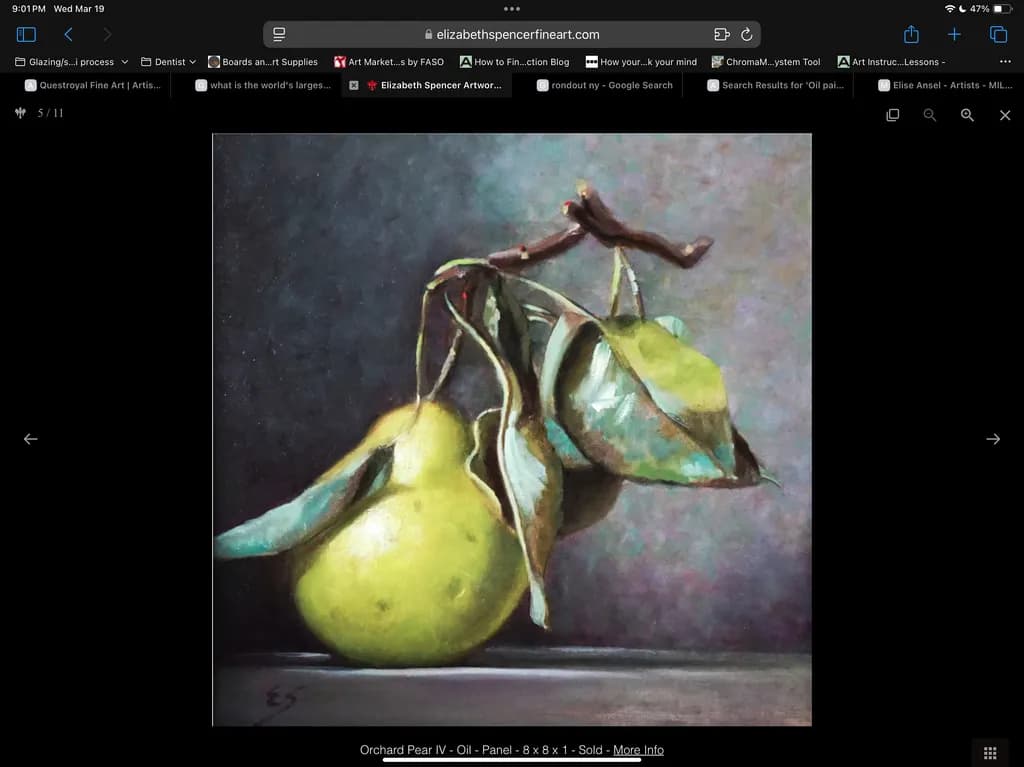Open the Art Instruc...Lessons bookmark
Viewport: 1024px width, 767px height.
click(891, 62)
